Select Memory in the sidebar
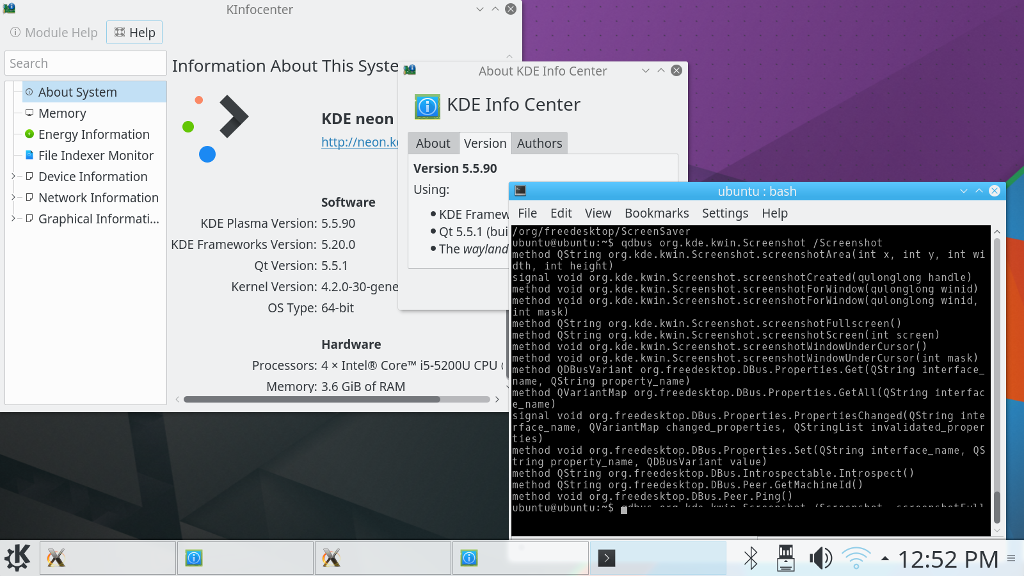The width and height of the screenshot is (1024, 576). coord(62,113)
